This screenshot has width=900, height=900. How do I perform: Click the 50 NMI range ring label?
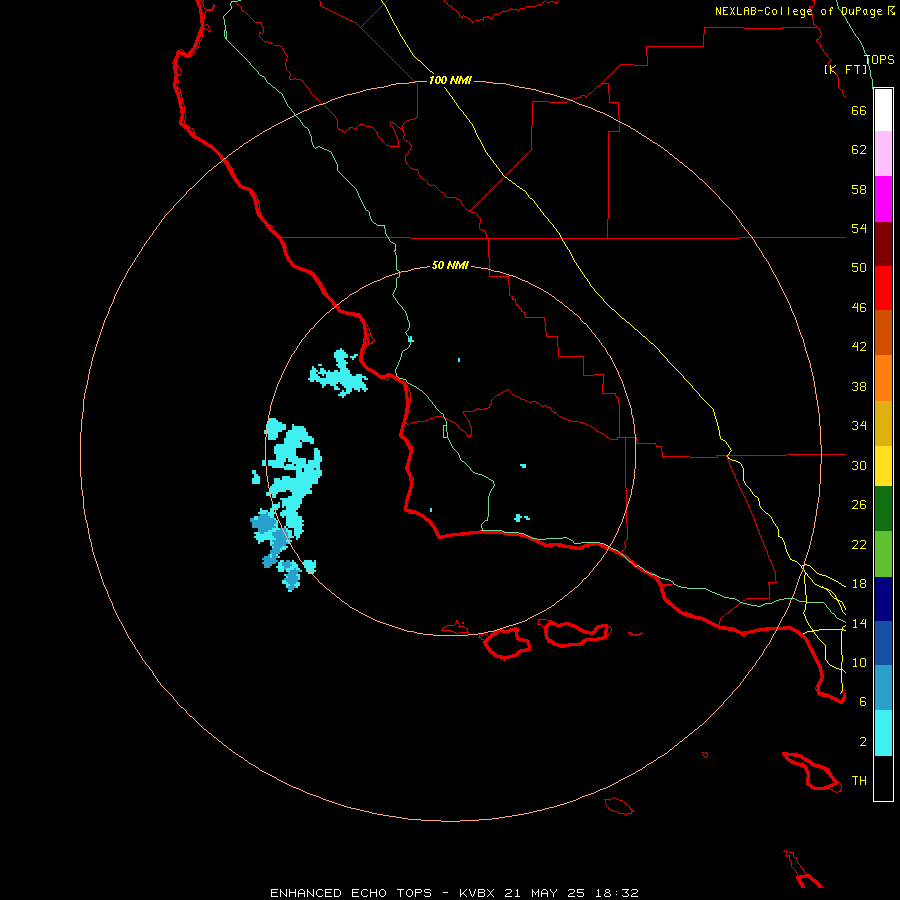pyautogui.click(x=450, y=265)
